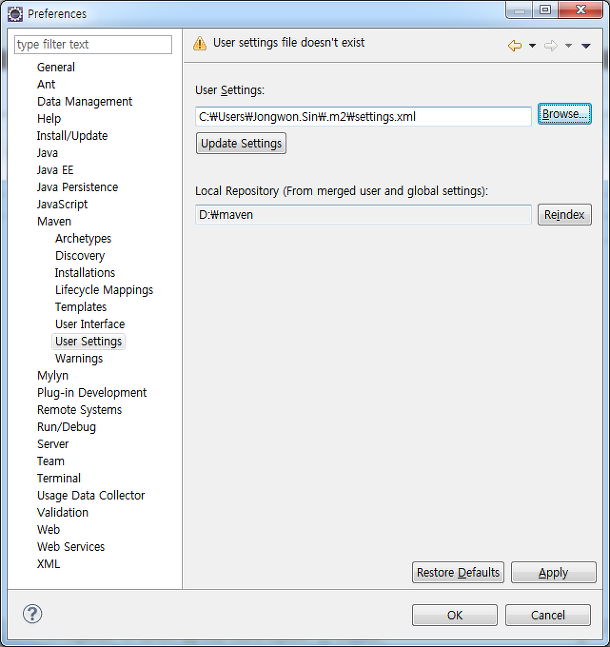Select Help preferences category

pos(49,118)
